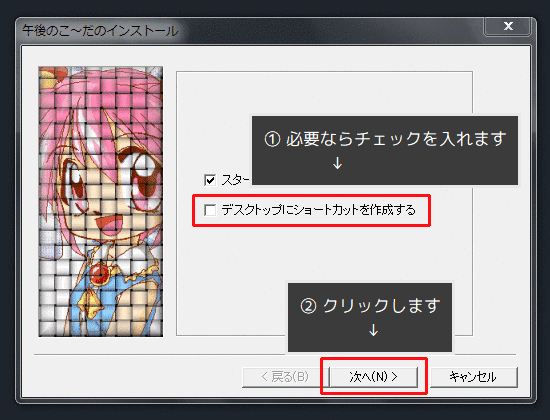Click the pink-haired character installer image
The width and height of the screenshot is (550, 420).
101,201
